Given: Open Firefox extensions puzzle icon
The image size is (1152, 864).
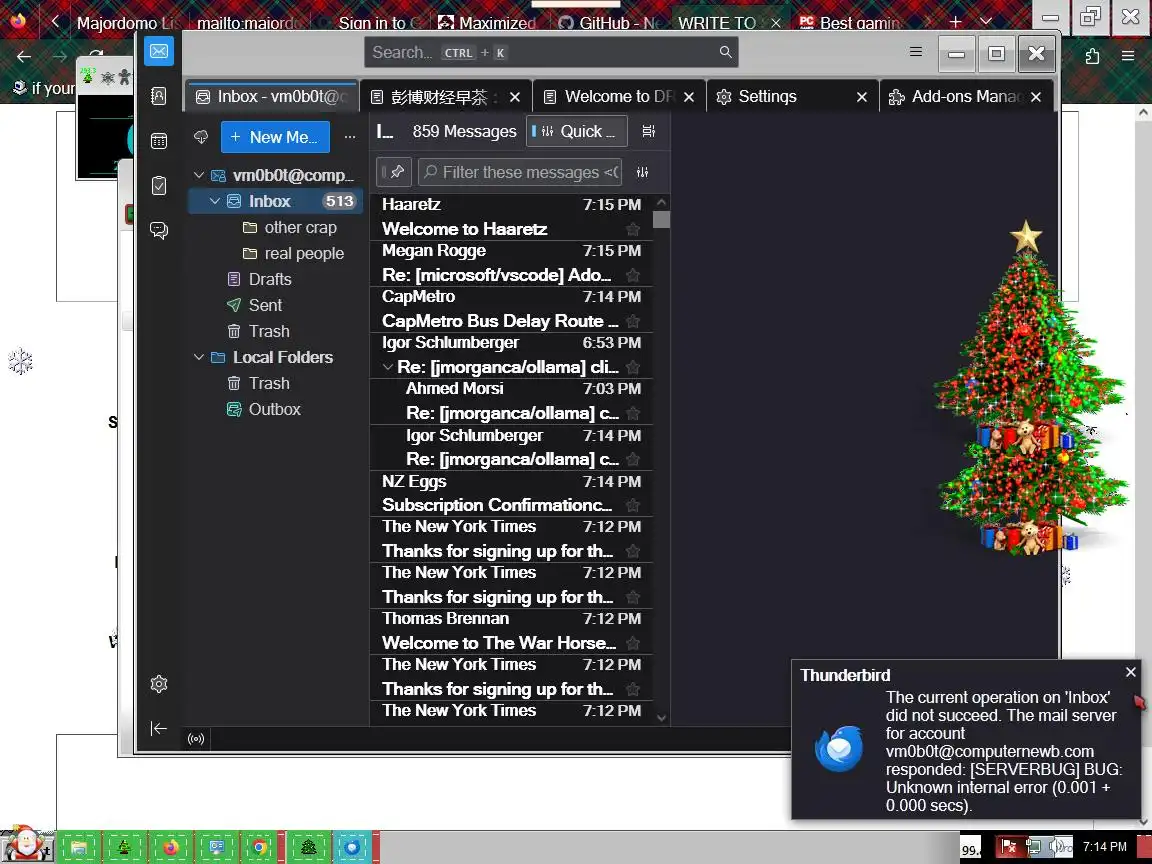Looking at the screenshot, I should pyautogui.click(x=1092, y=56).
